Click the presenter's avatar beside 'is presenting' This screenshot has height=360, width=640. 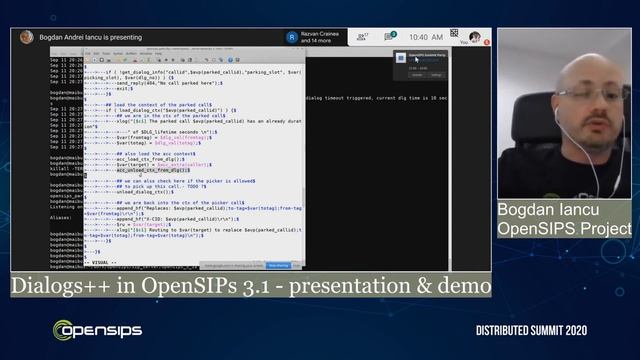pos(27,37)
